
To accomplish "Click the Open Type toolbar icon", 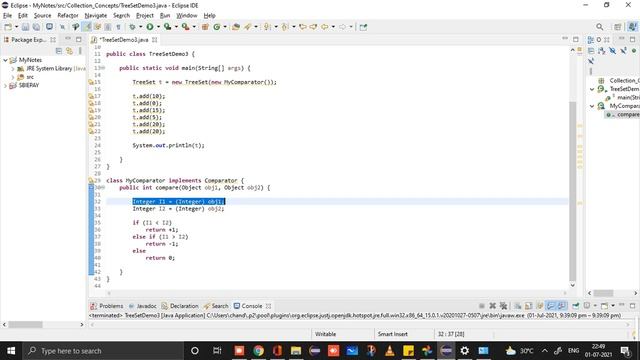I will click(236, 27).
